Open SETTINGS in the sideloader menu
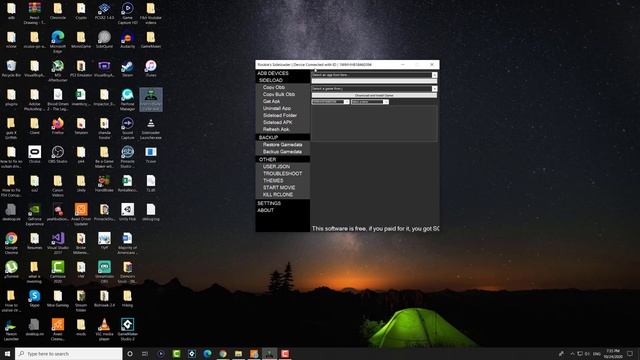Image resolution: width=640 pixels, height=360 pixels. point(269,203)
